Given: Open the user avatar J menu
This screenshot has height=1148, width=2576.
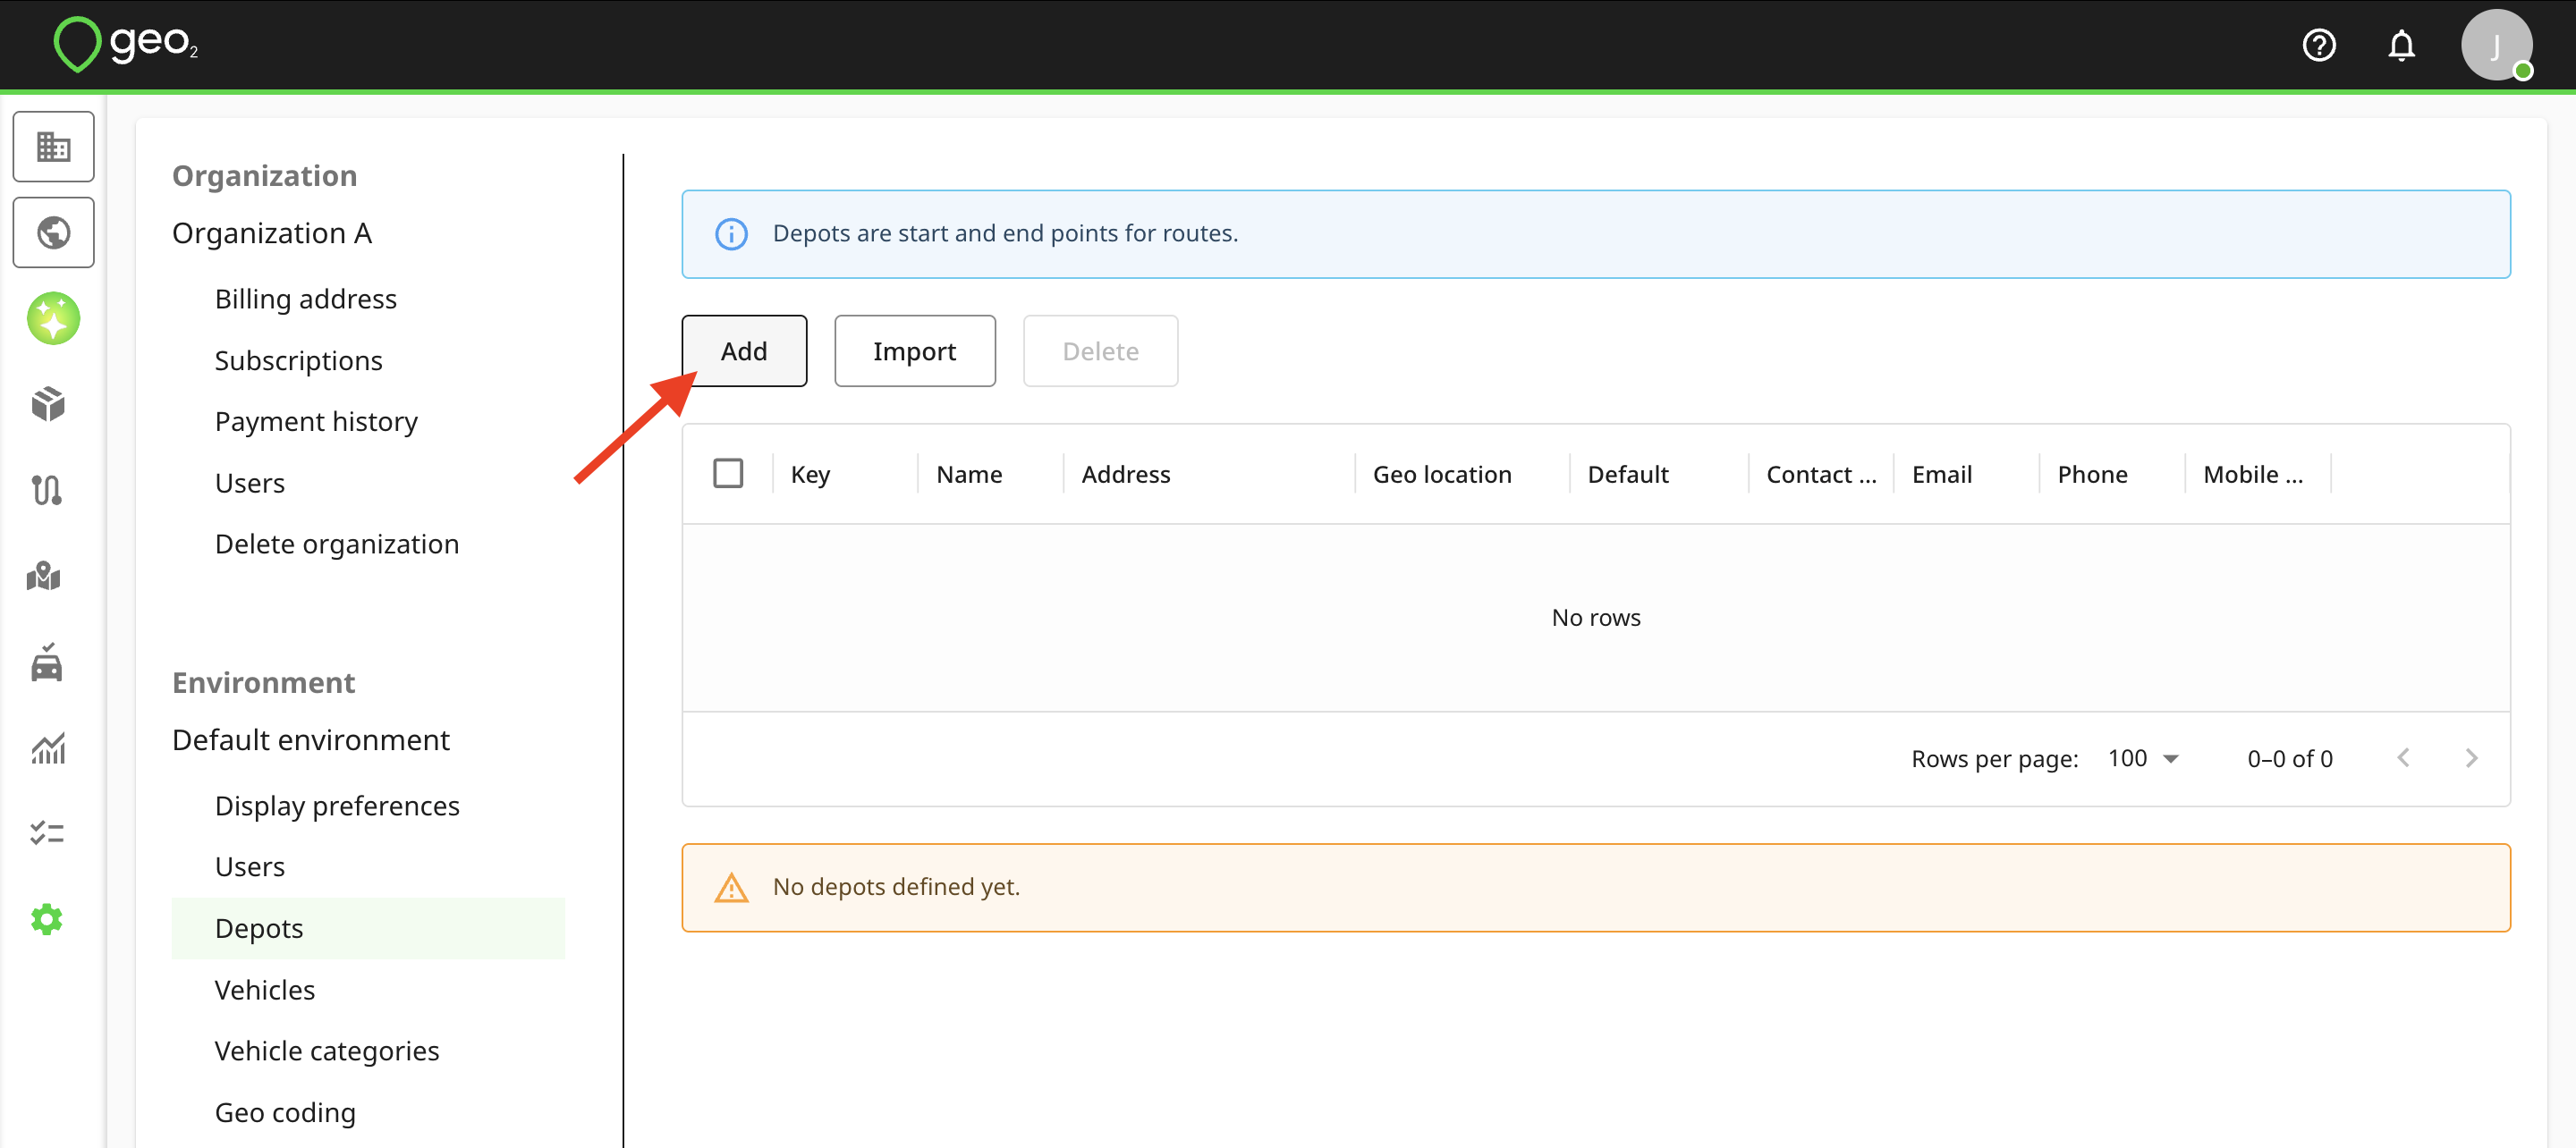Looking at the screenshot, I should pyautogui.click(x=2496, y=45).
